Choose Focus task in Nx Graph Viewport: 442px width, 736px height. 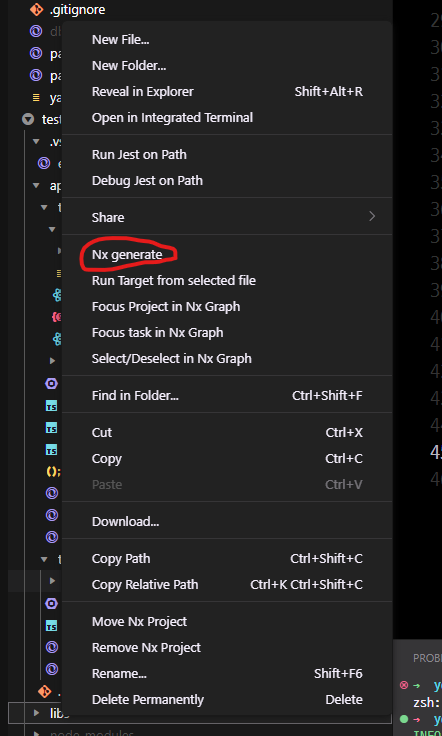(158, 332)
